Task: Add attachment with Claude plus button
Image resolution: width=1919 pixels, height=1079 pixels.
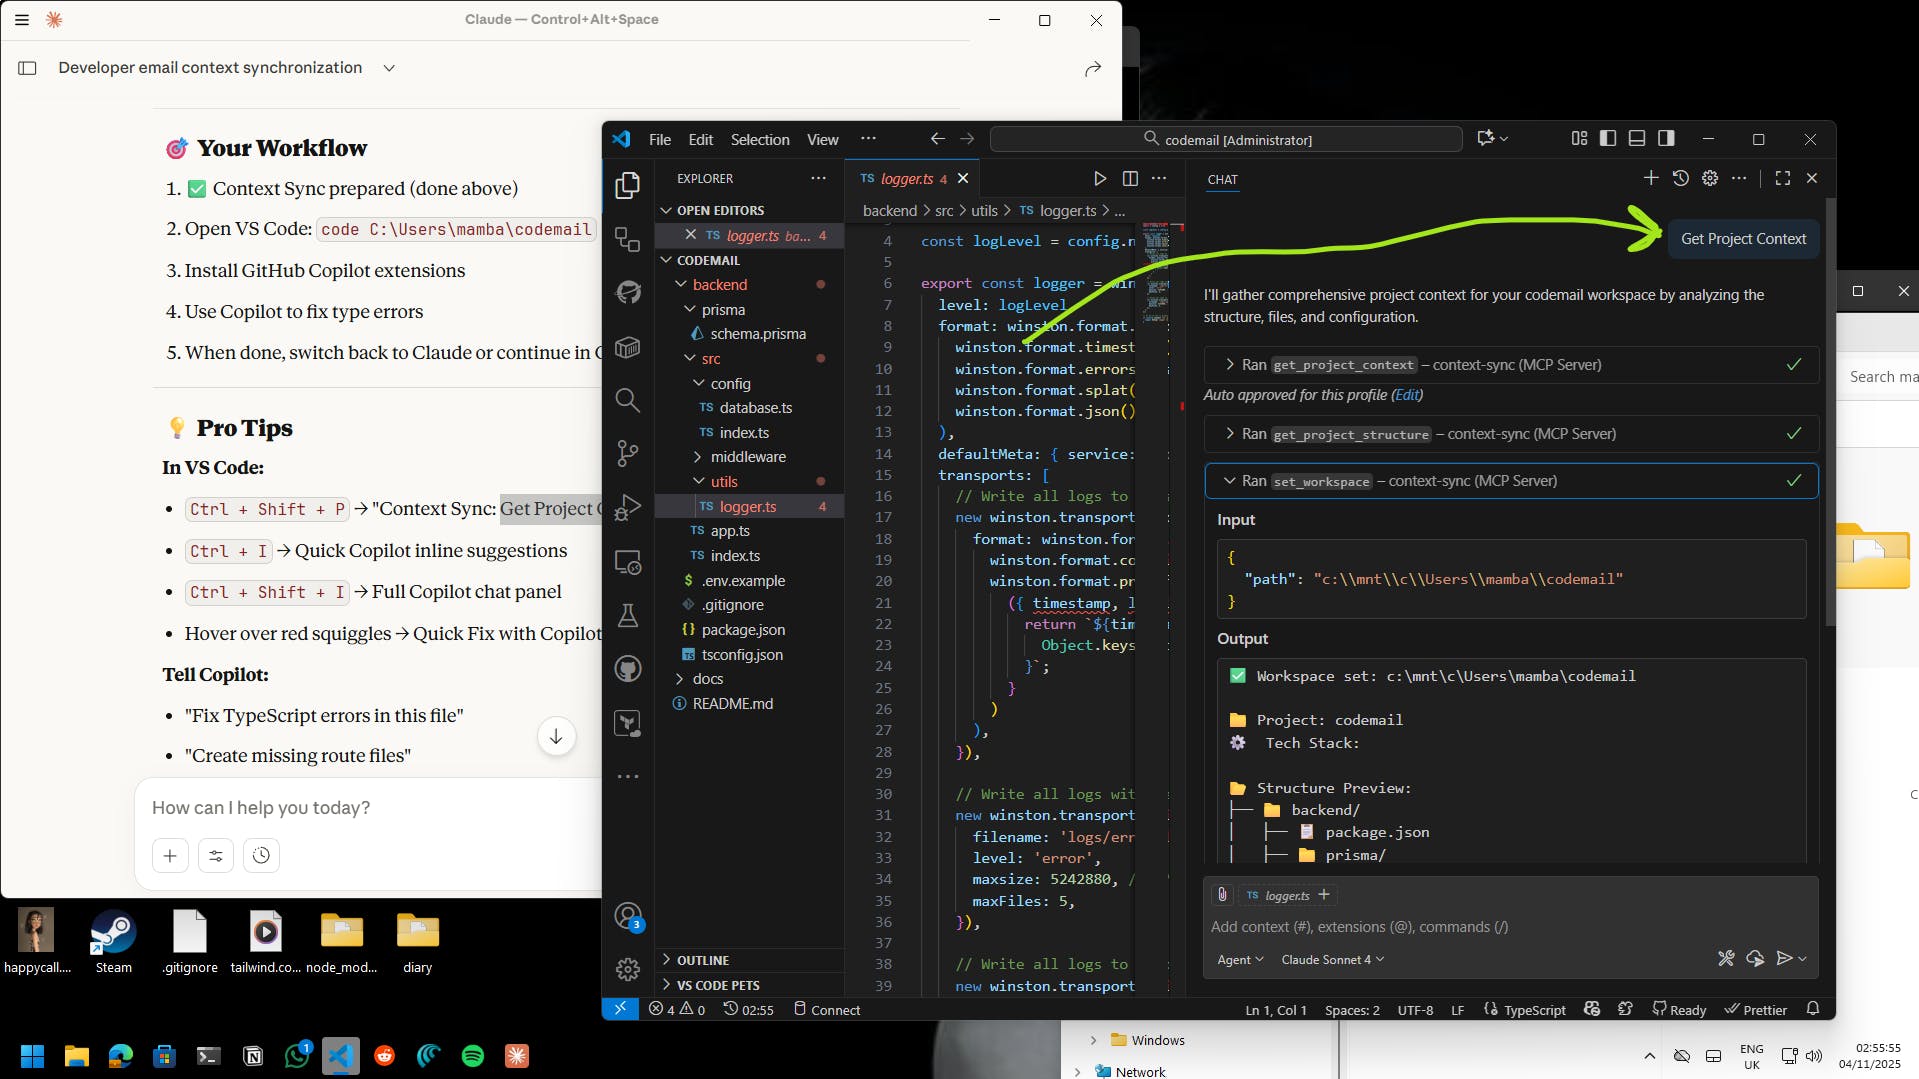Action: (170, 855)
